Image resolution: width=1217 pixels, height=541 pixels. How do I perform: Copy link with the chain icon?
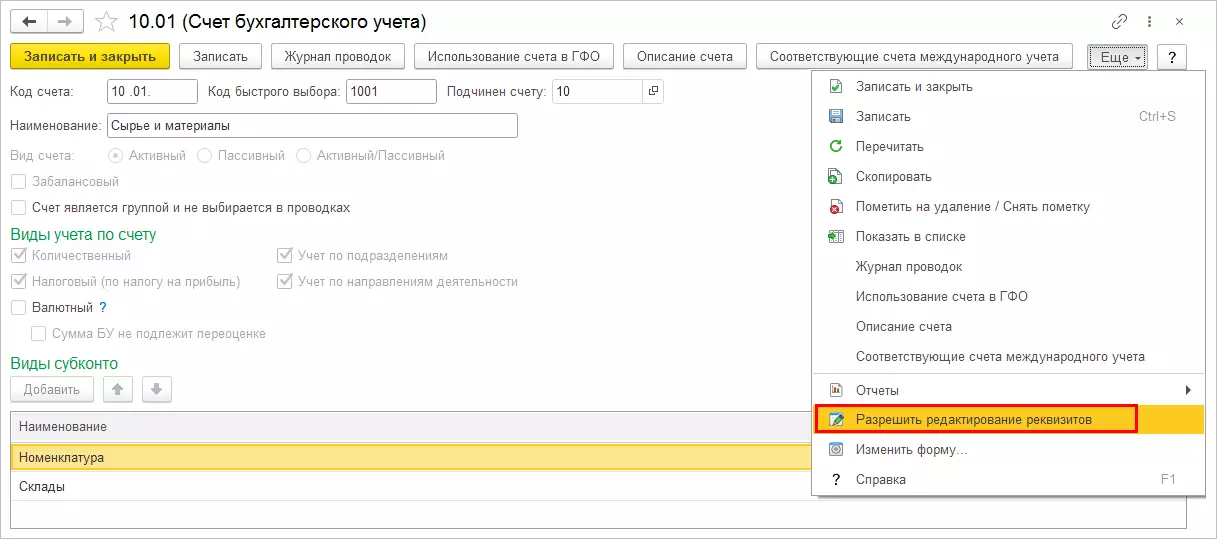[x=1119, y=21]
